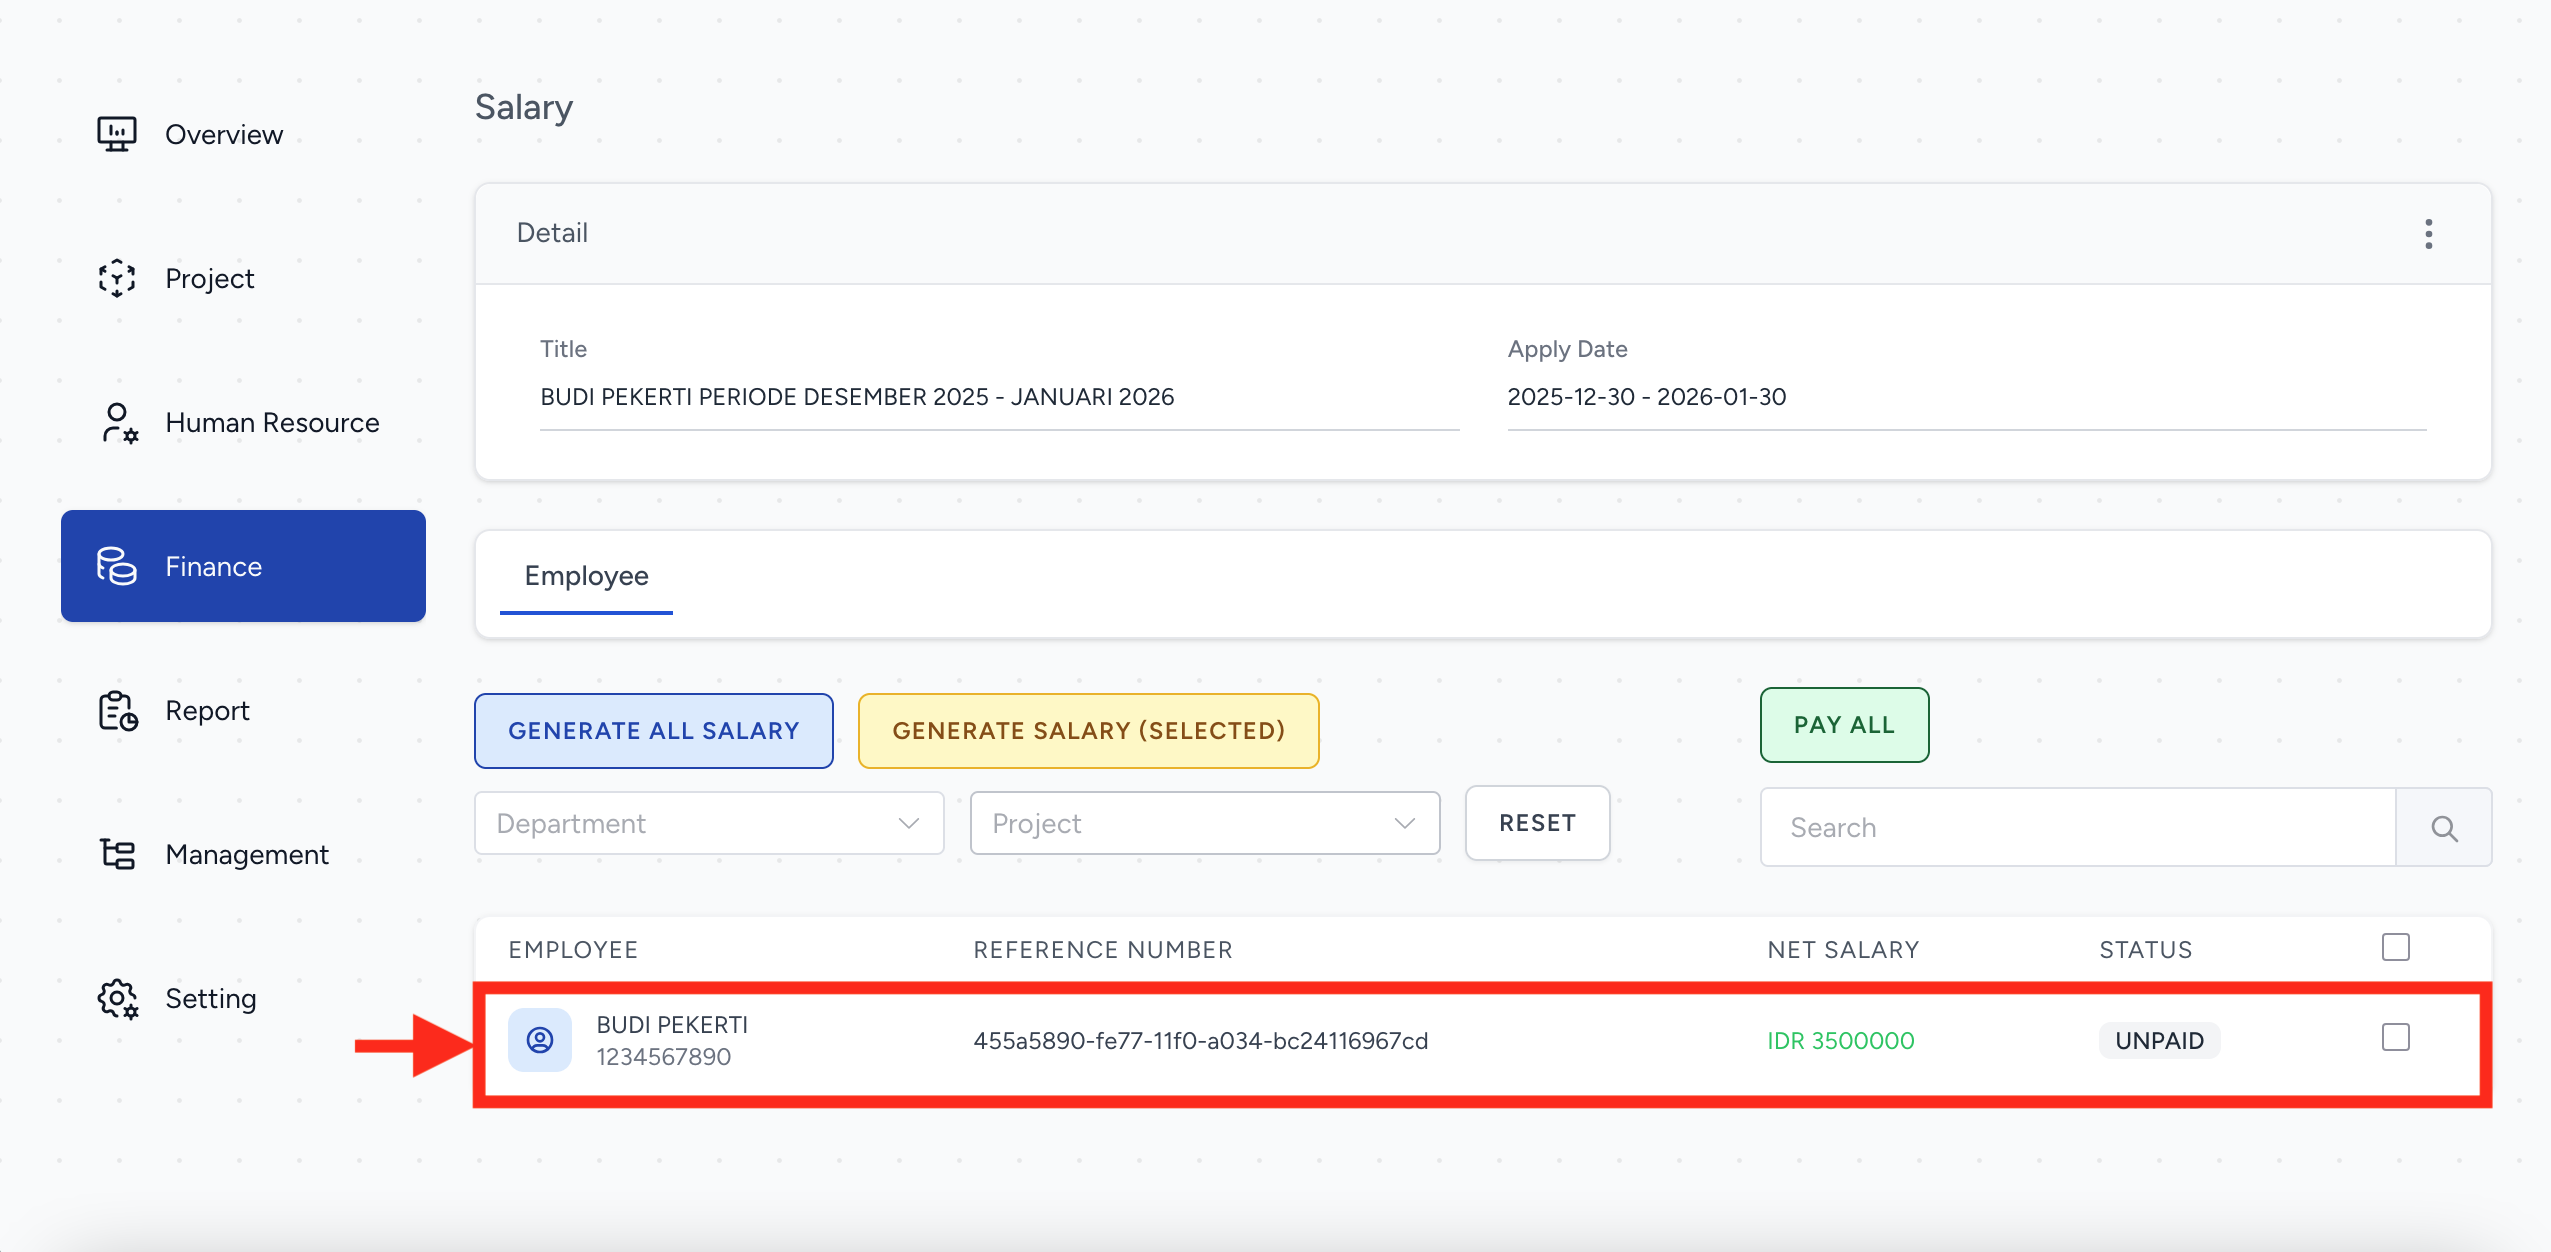Viewport: 2551px width, 1252px height.
Task: Open the Human Resource menu item
Action: pyautogui.click(x=272, y=422)
